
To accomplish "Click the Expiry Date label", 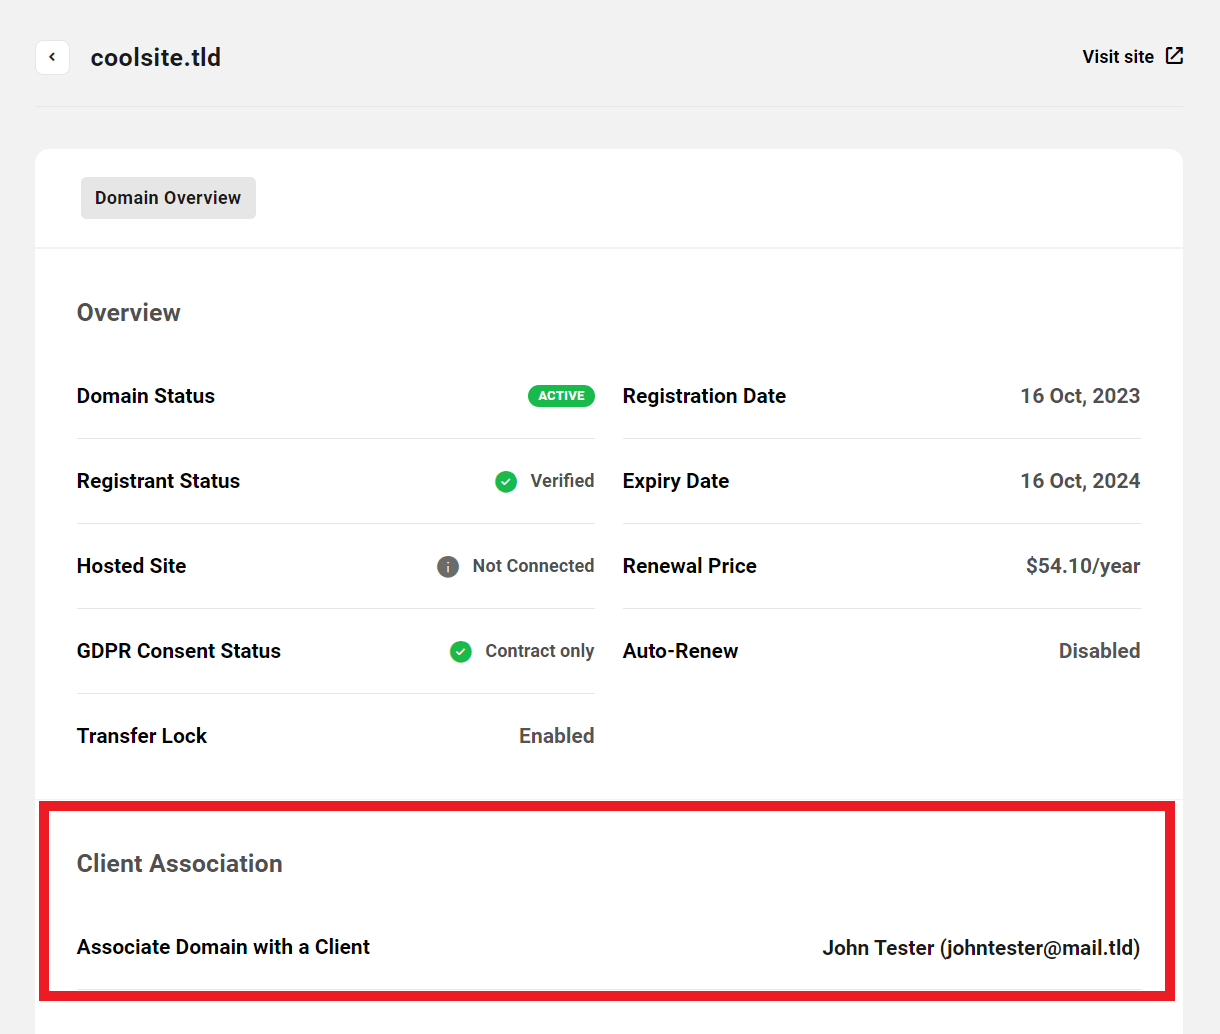I will [676, 481].
